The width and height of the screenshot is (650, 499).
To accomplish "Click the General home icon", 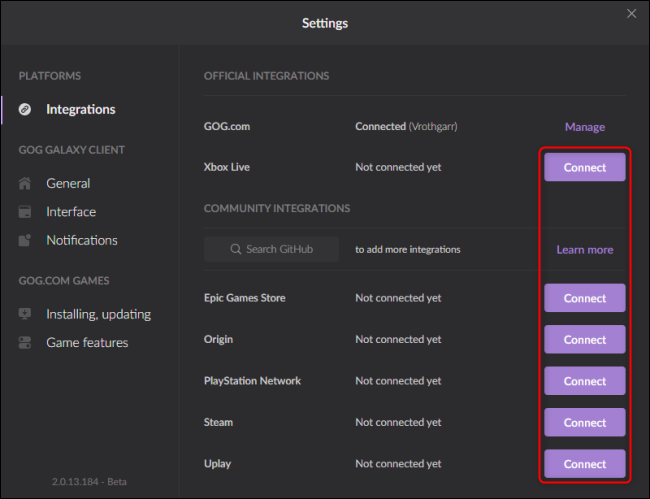I will pos(25,184).
